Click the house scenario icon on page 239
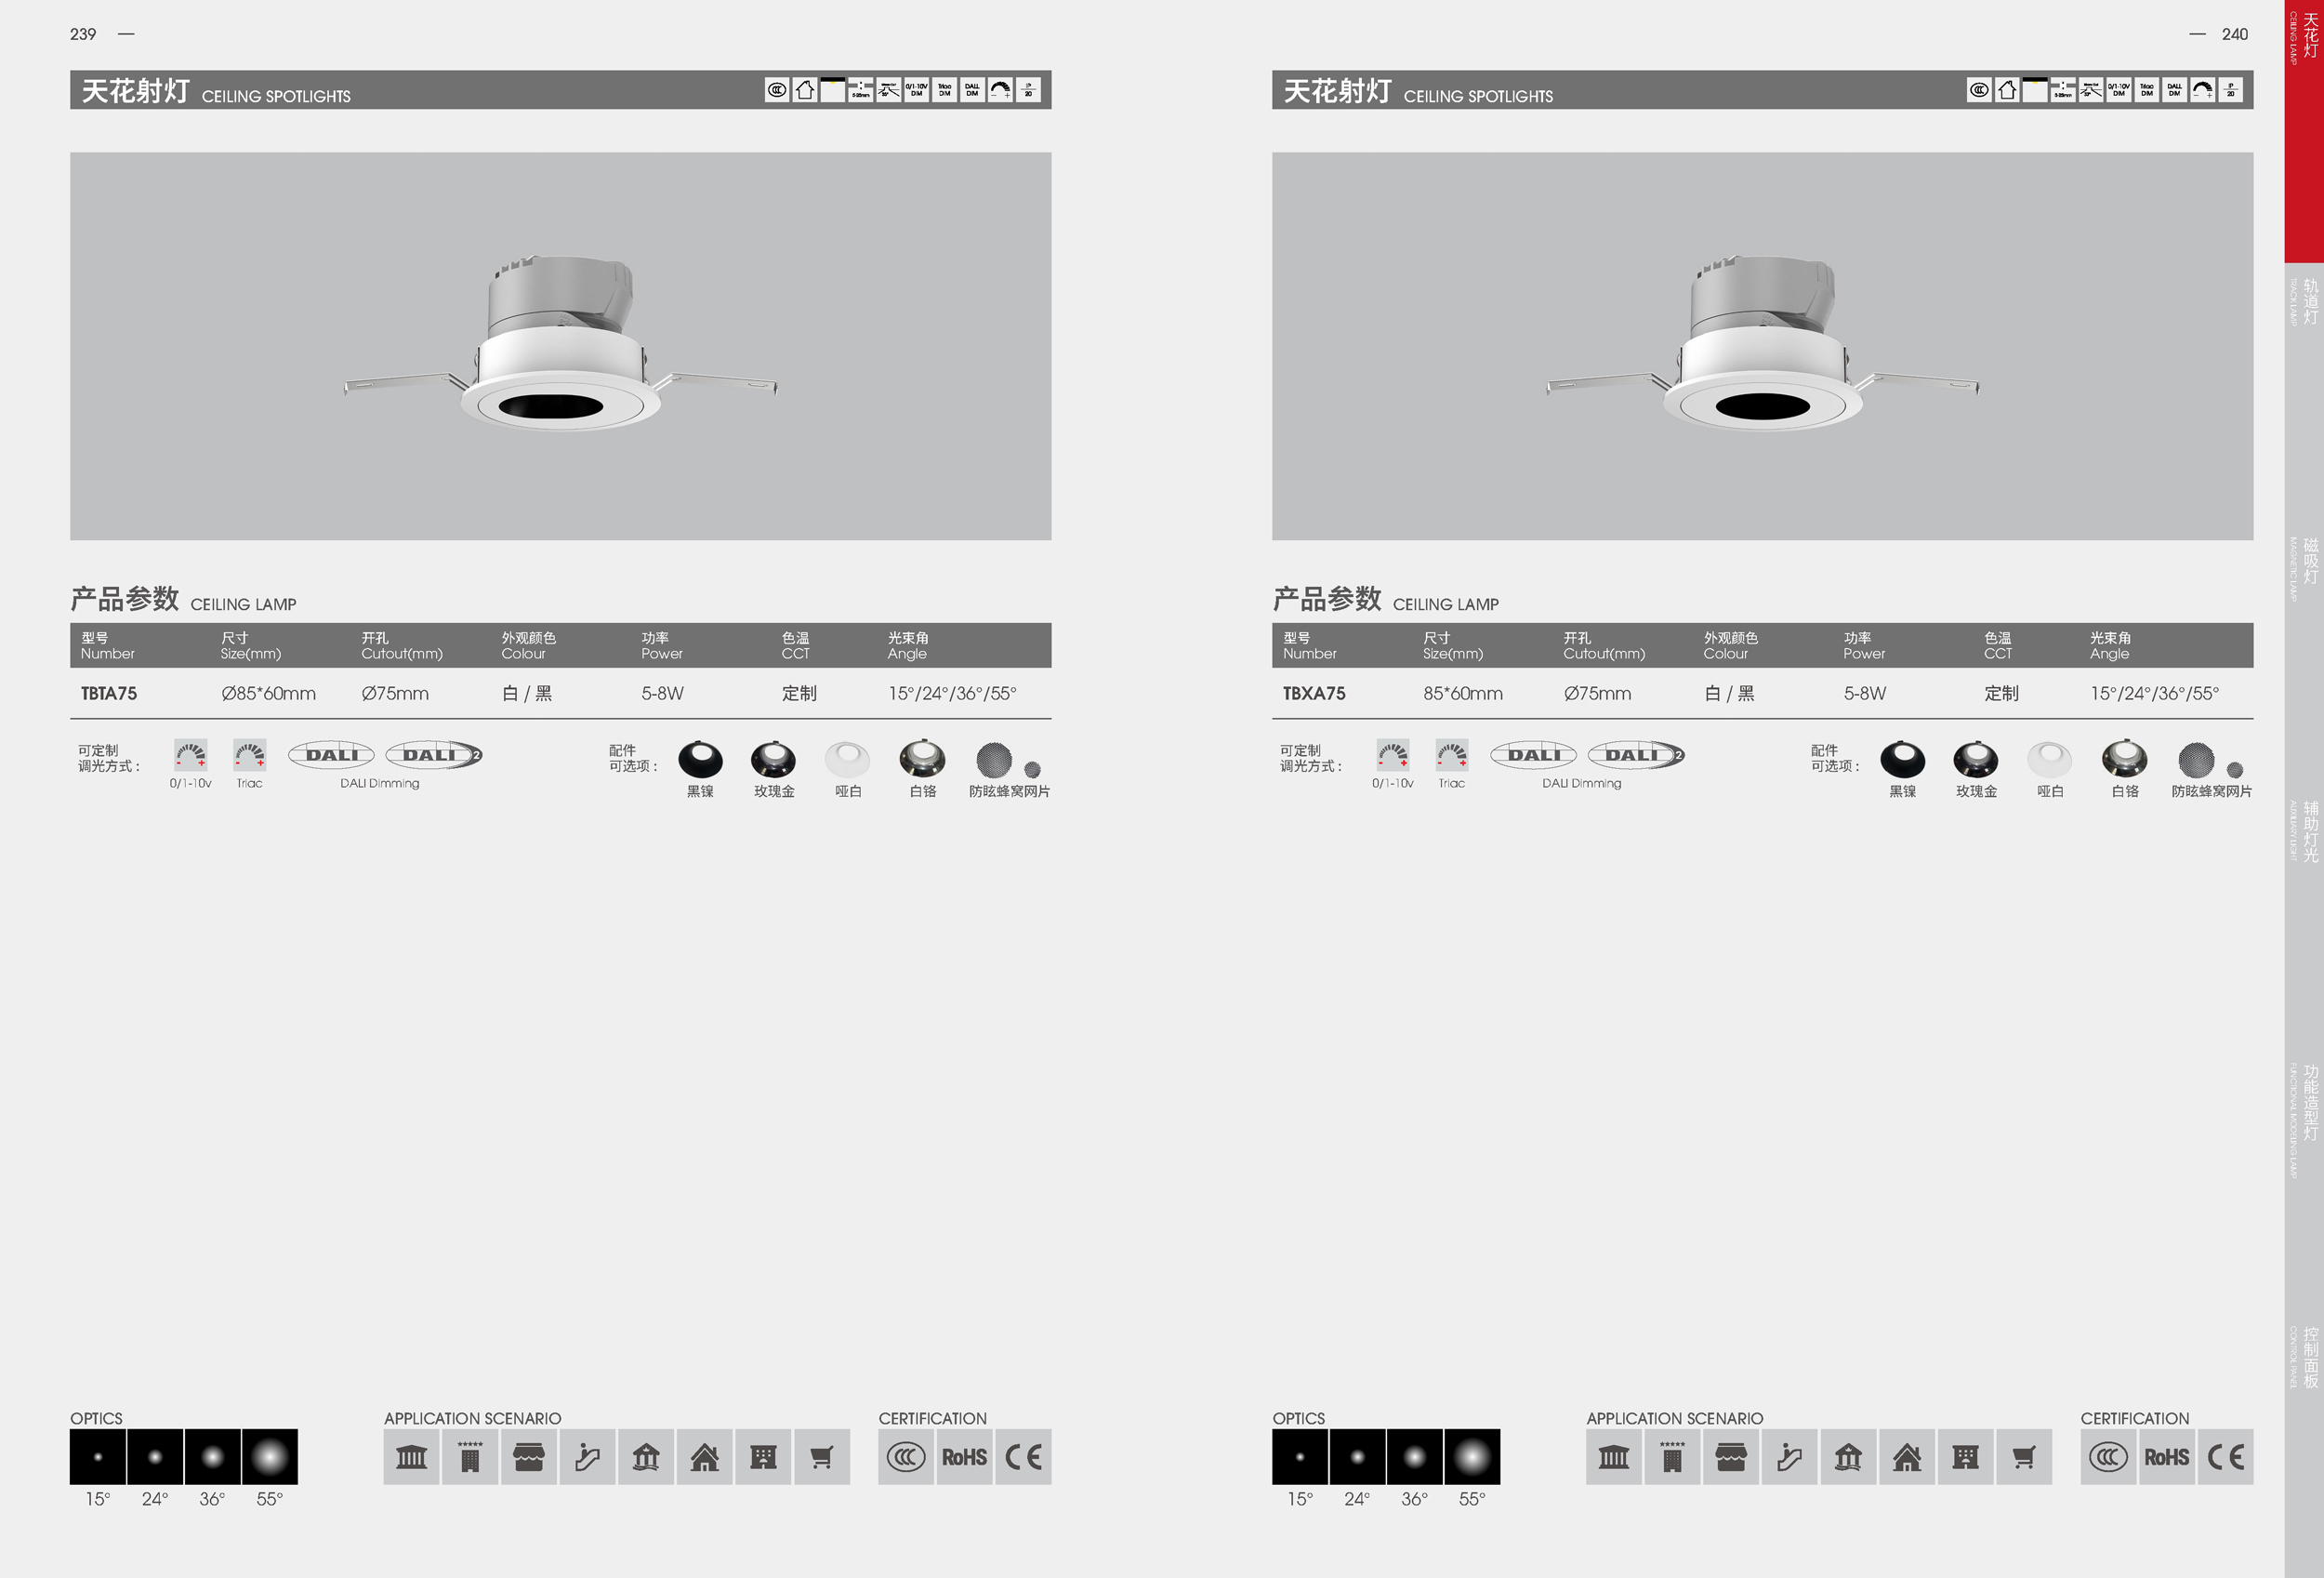Viewport: 2324px width, 1578px height. point(704,1457)
